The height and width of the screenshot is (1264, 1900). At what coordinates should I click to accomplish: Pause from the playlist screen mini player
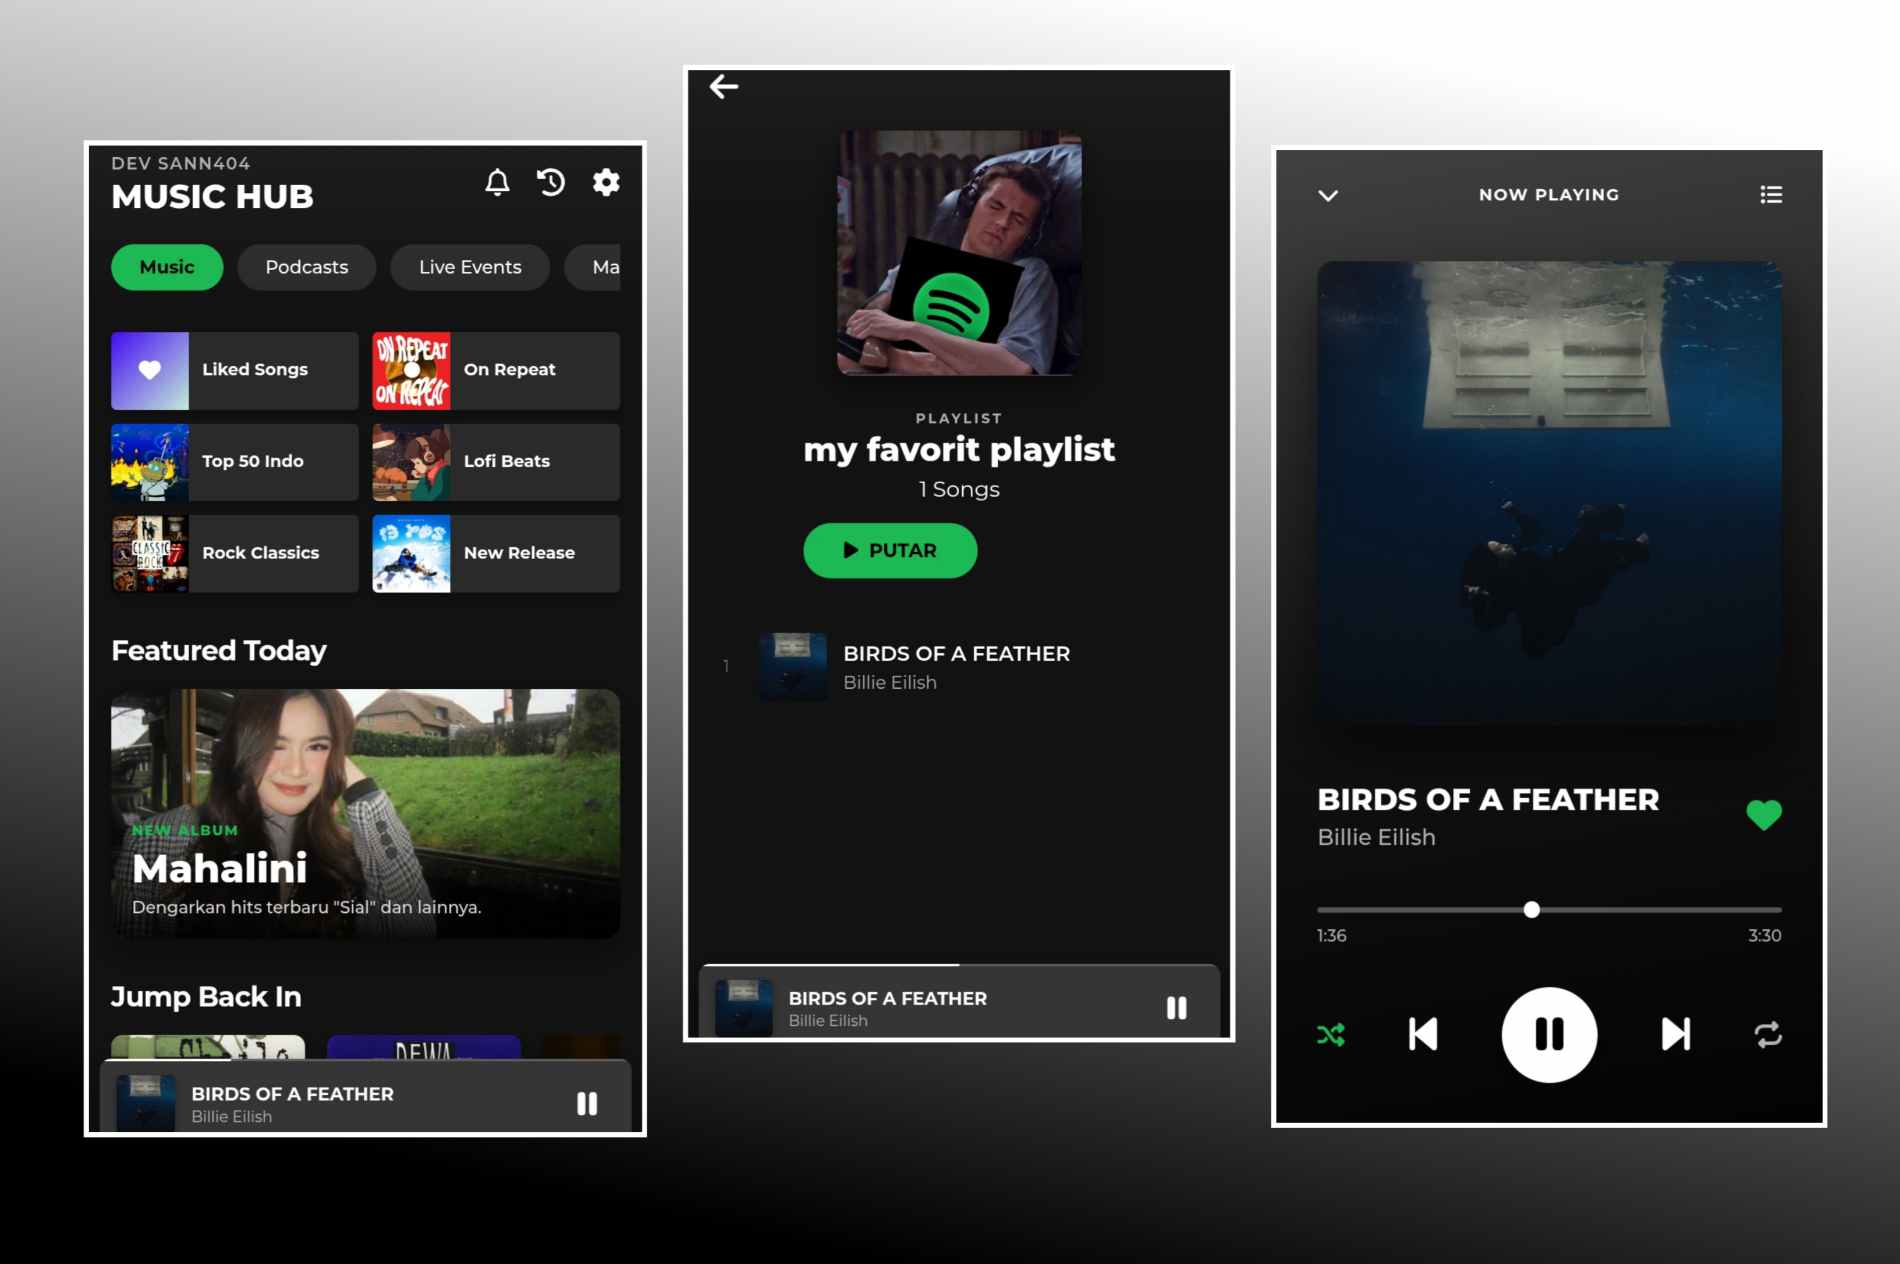click(1176, 1008)
